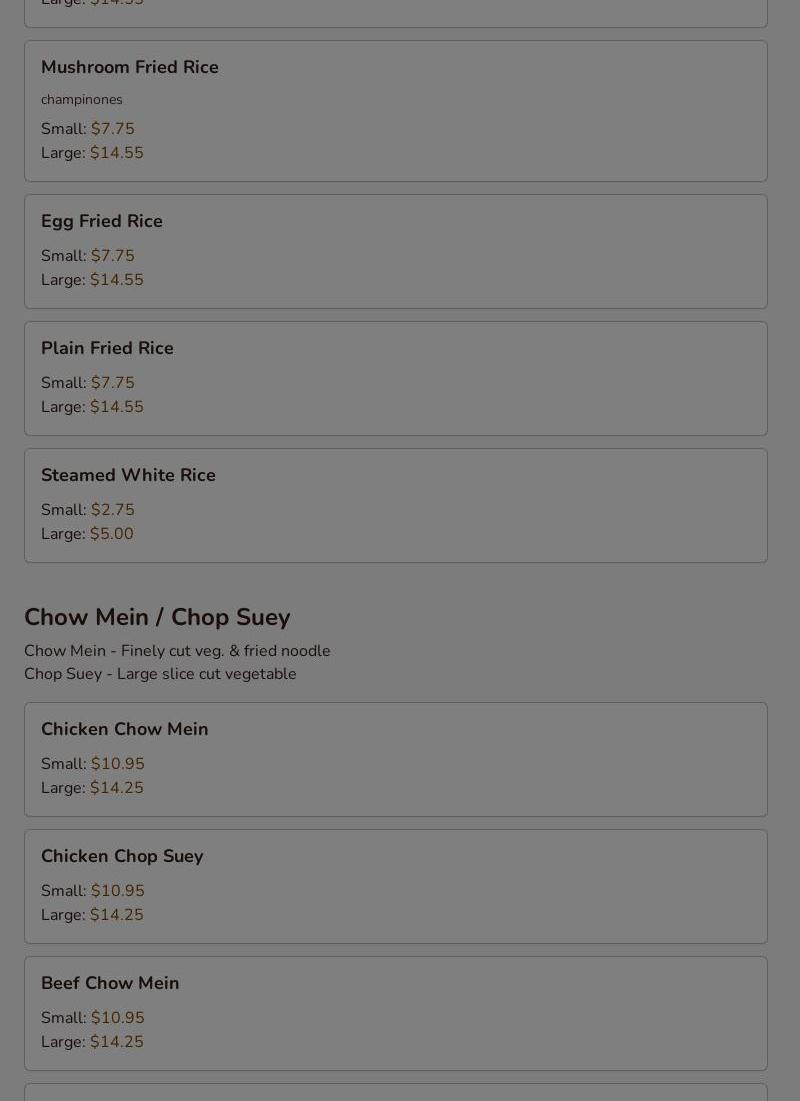Screen dimensions: 800x1101
Task: Click Large $14.25 Chicken Chop Suey price
Action: pos(116,915)
